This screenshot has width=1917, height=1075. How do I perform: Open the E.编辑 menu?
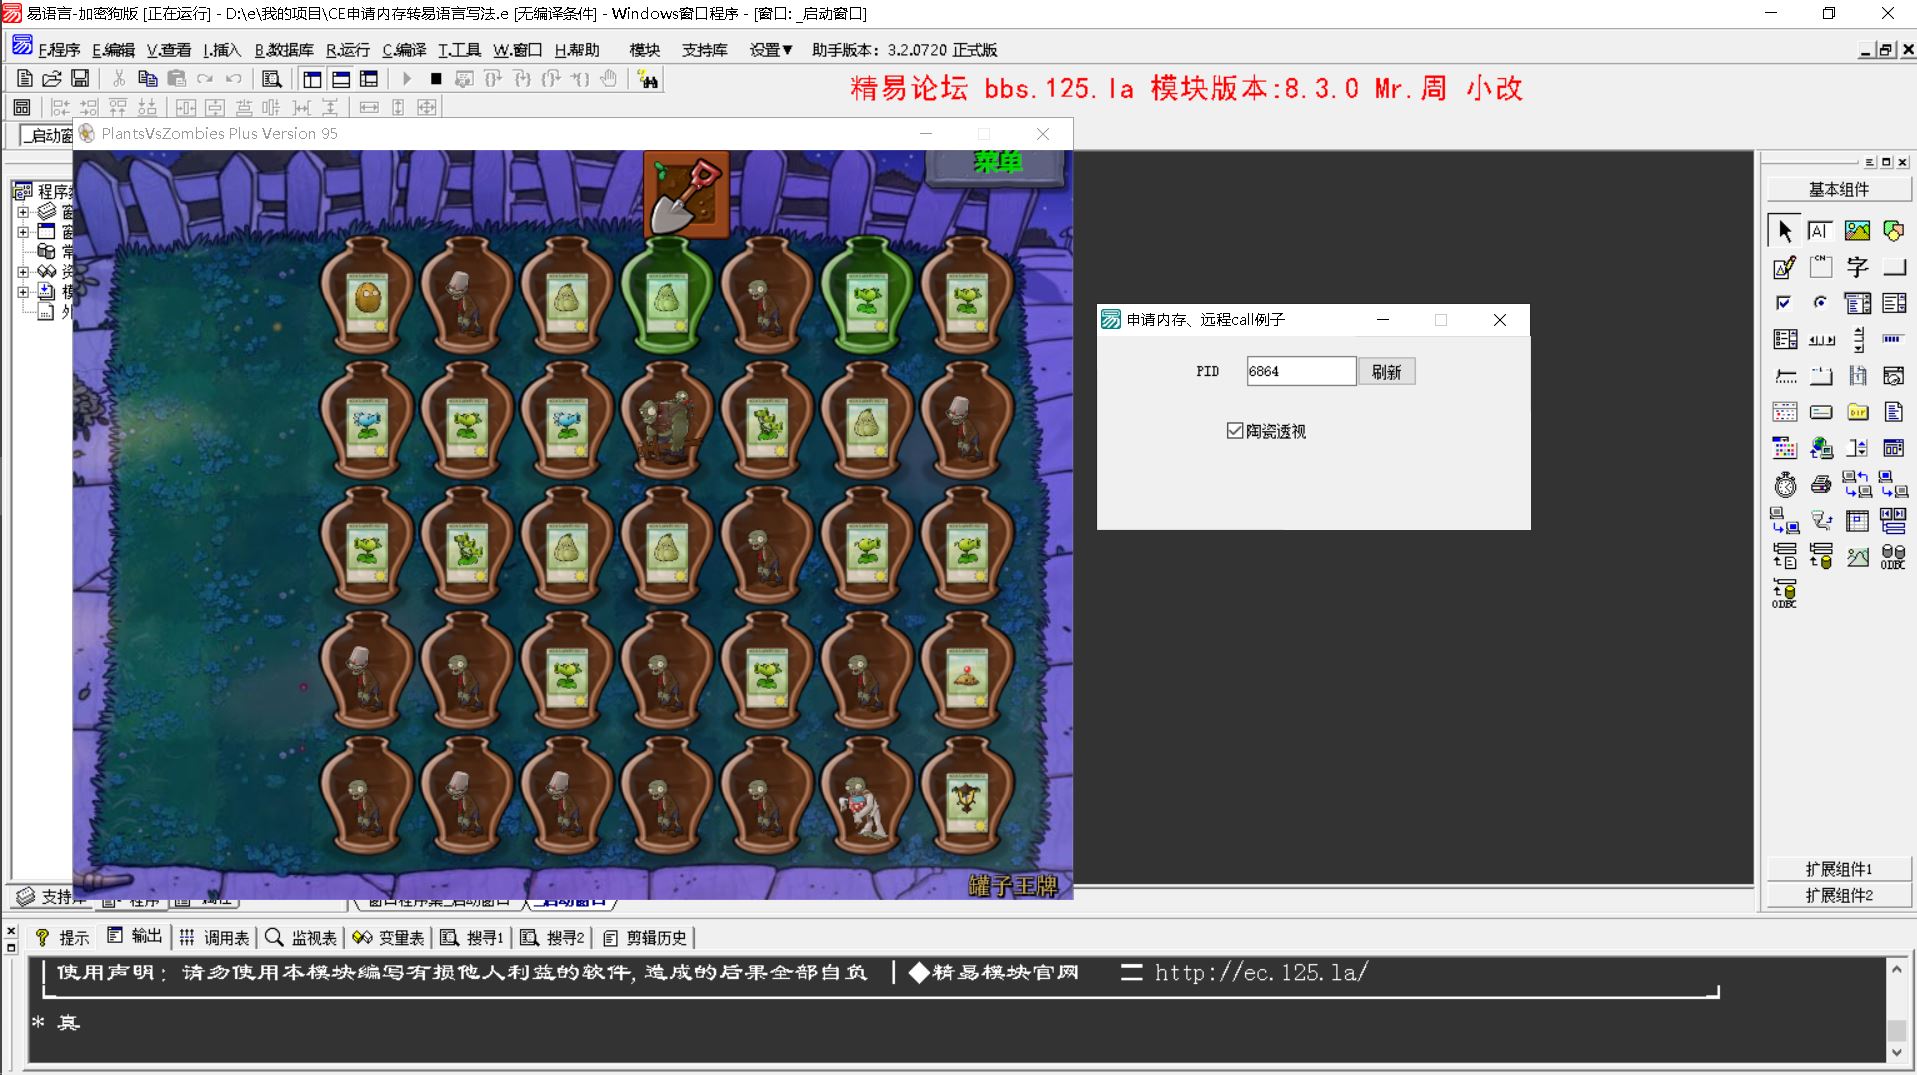point(113,50)
